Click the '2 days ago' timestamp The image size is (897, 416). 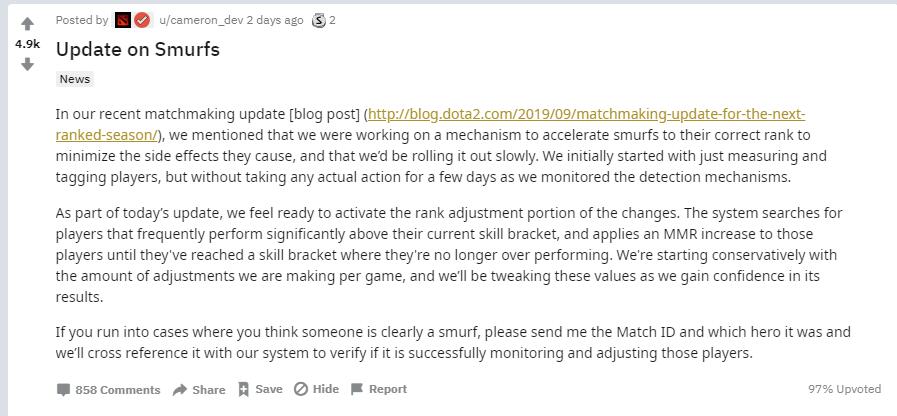(275, 21)
